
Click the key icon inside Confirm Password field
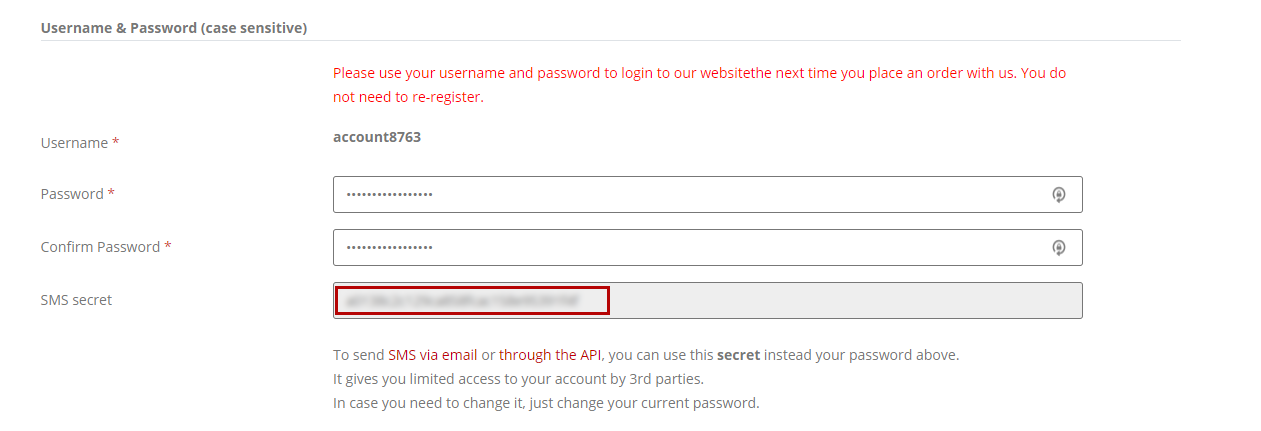point(1059,248)
